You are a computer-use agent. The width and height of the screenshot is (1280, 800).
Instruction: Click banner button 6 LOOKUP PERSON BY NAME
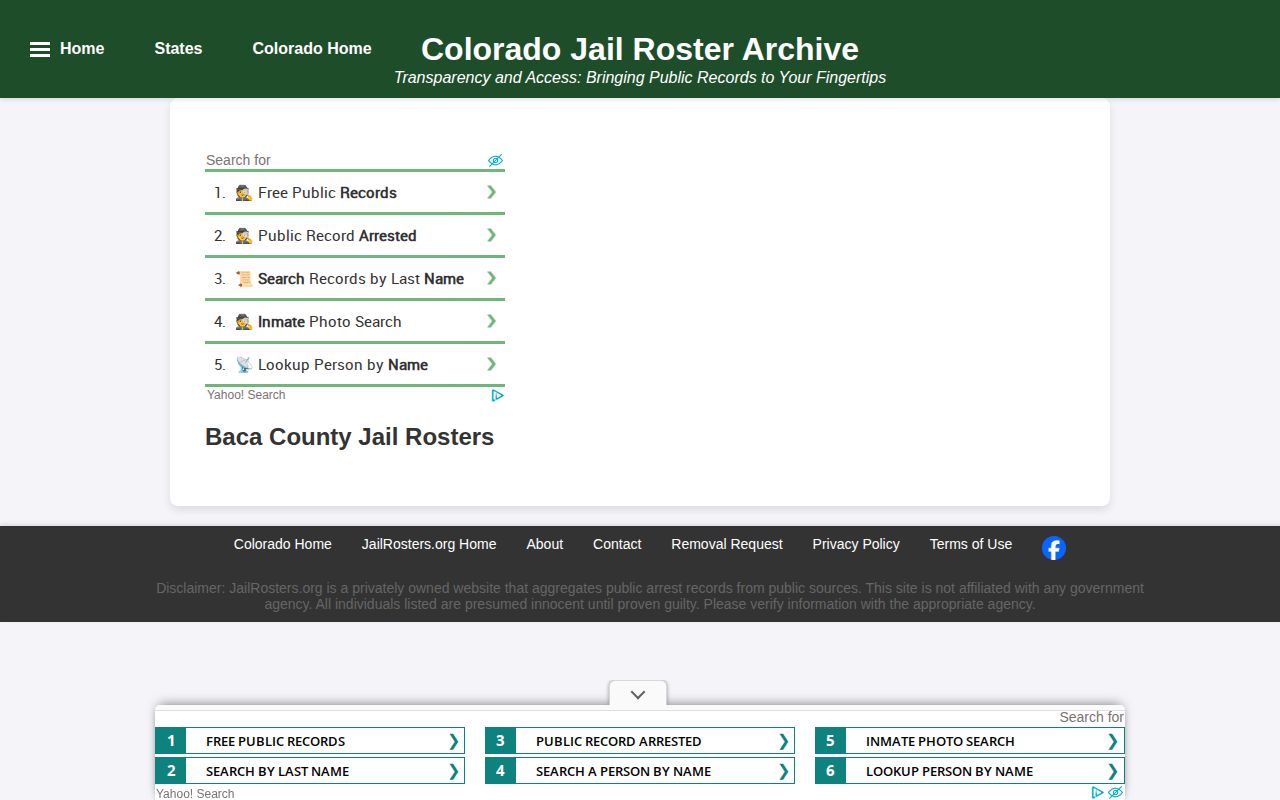coord(970,771)
